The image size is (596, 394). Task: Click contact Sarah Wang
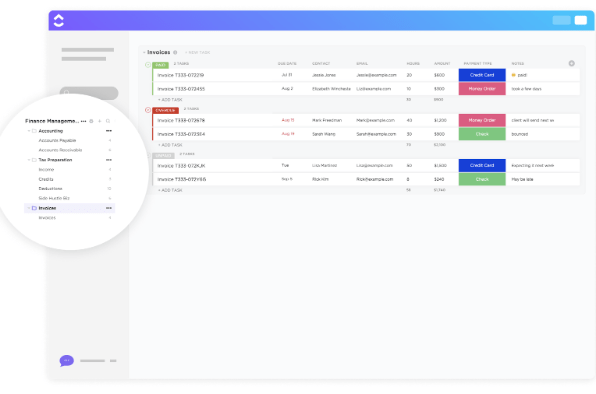[323, 134]
